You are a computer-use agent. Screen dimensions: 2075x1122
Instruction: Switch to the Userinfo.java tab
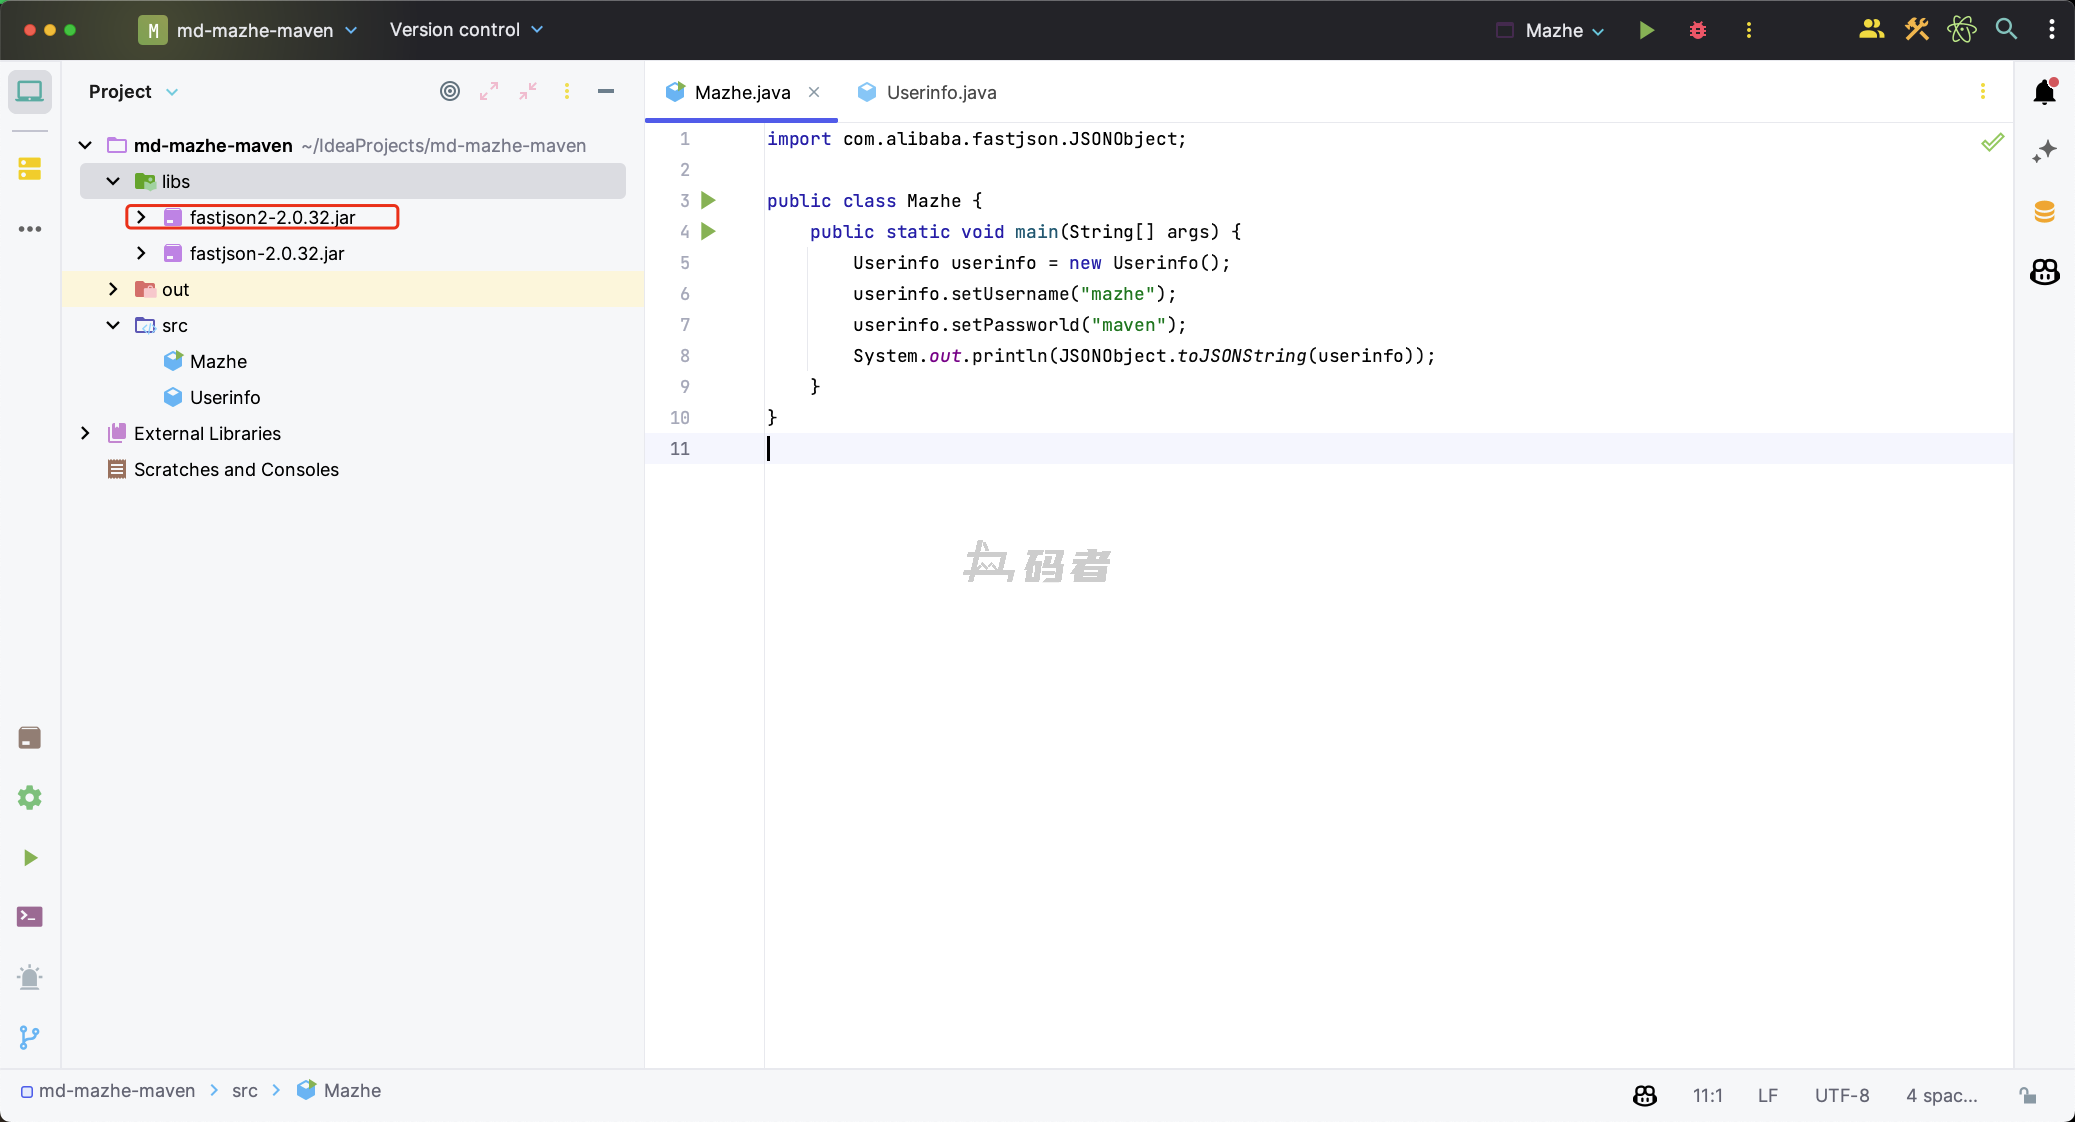tap(940, 92)
